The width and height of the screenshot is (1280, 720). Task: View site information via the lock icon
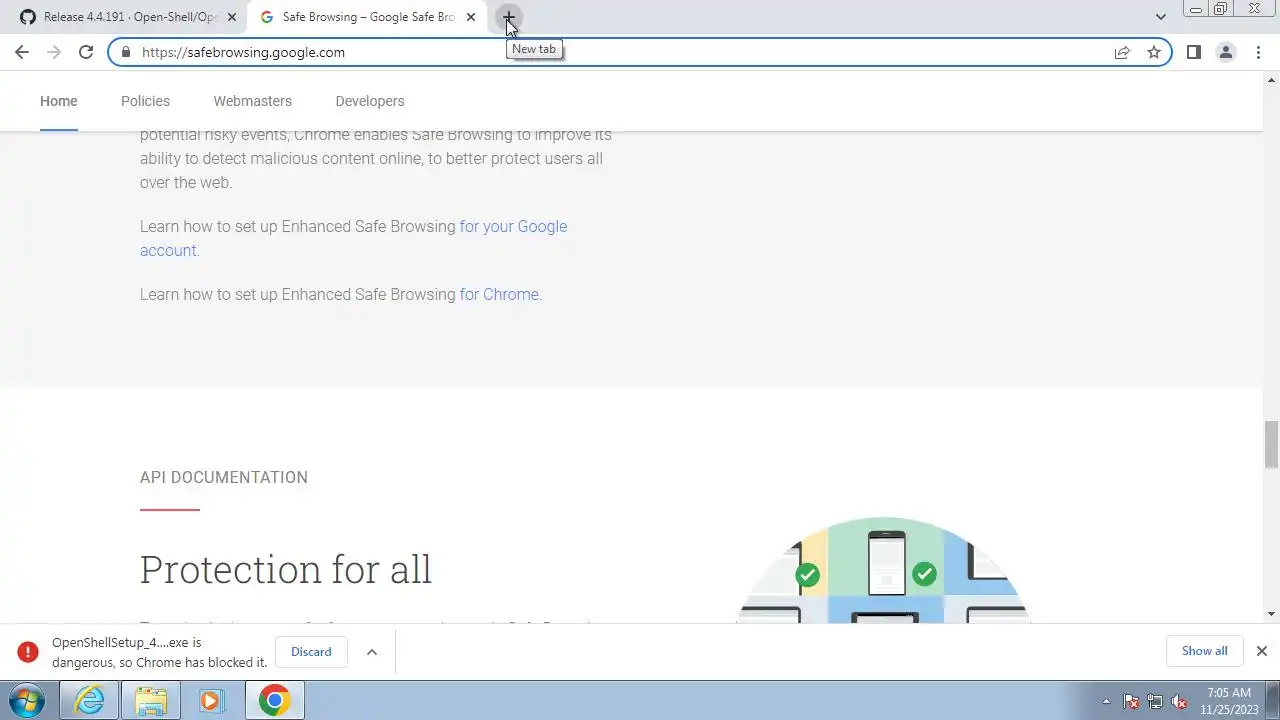click(125, 52)
